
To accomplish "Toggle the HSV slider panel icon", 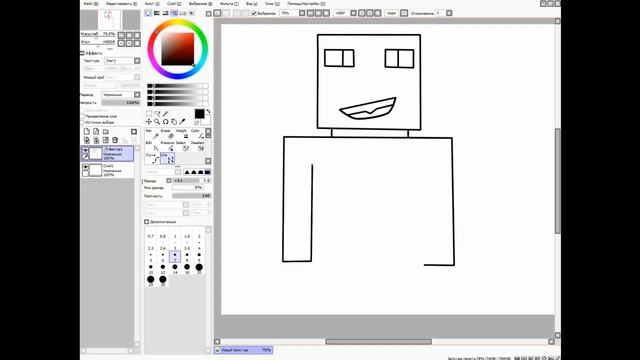I will tap(165, 13).
